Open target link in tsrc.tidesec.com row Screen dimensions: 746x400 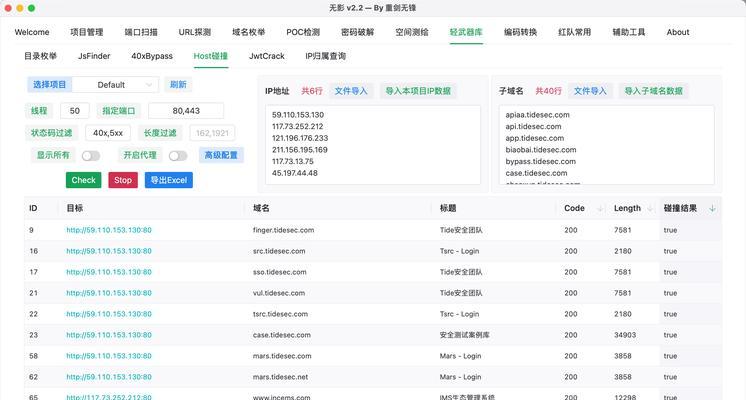tap(109, 314)
